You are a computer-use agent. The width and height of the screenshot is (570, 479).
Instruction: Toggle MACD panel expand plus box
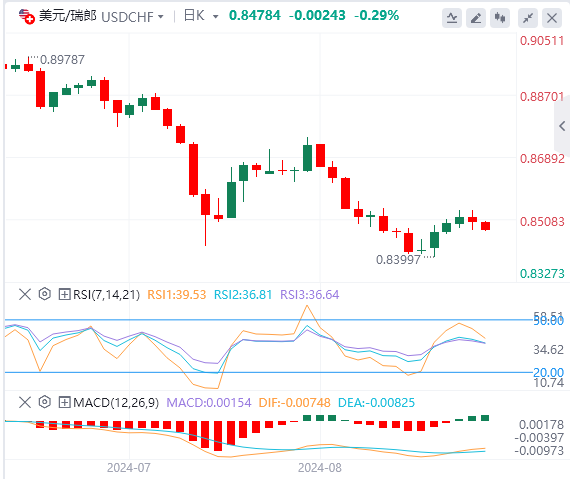coord(64,402)
